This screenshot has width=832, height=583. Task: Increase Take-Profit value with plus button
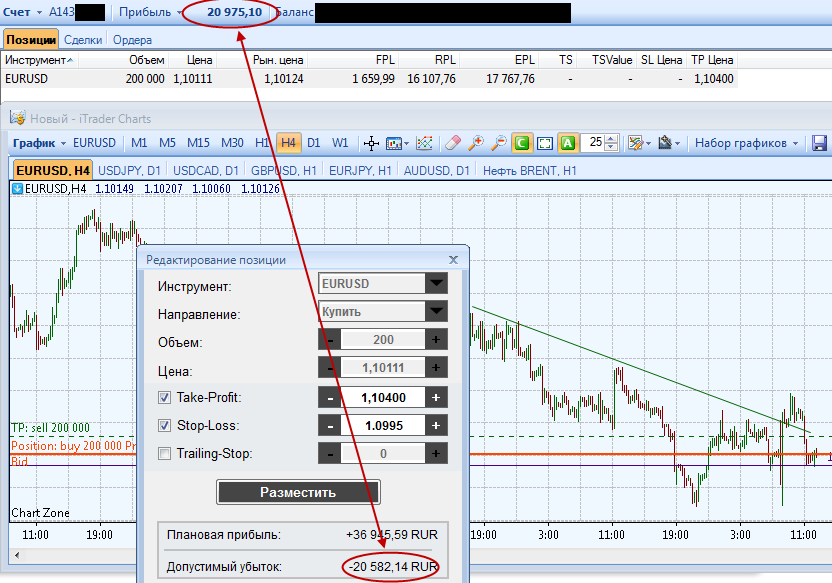(436, 397)
